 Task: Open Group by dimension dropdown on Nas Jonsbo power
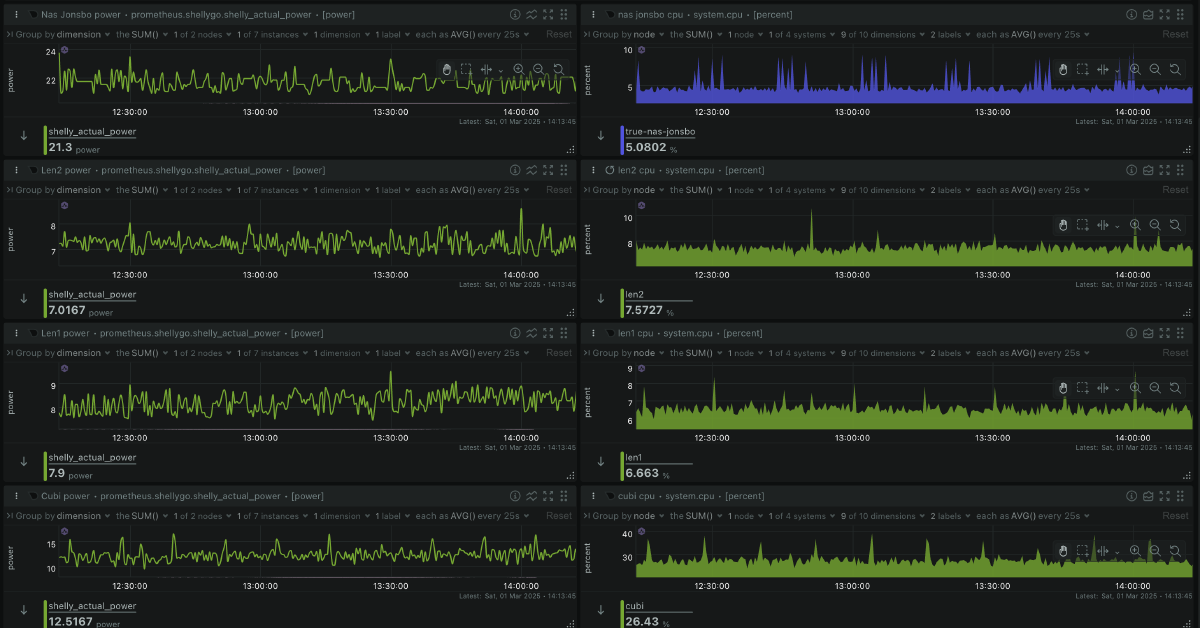pyautogui.click(x=61, y=34)
